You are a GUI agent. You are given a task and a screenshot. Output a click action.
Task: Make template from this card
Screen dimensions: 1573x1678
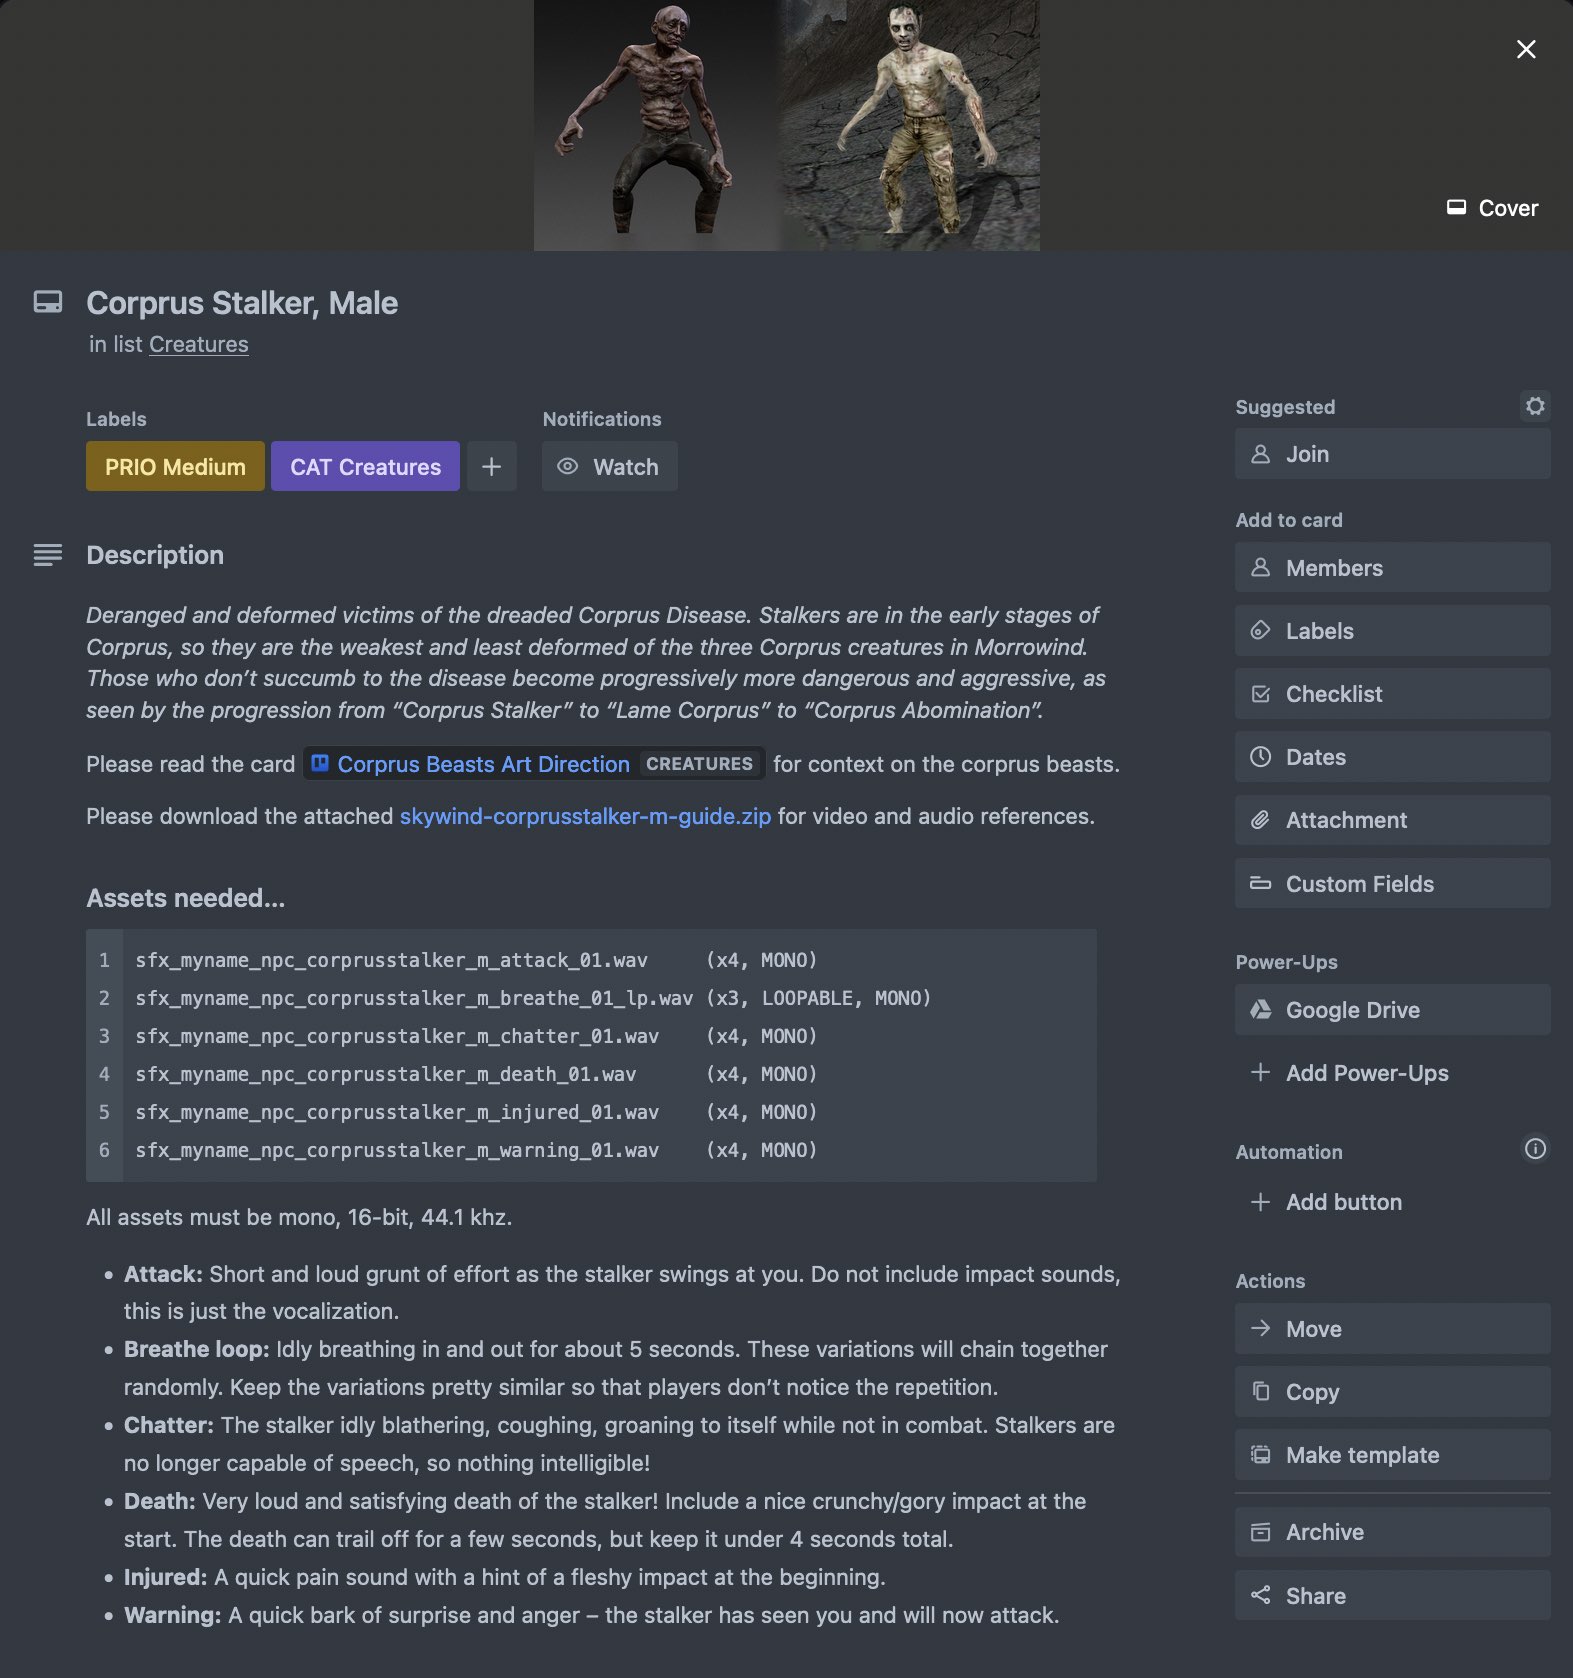pyautogui.click(x=1392, y=1455)
